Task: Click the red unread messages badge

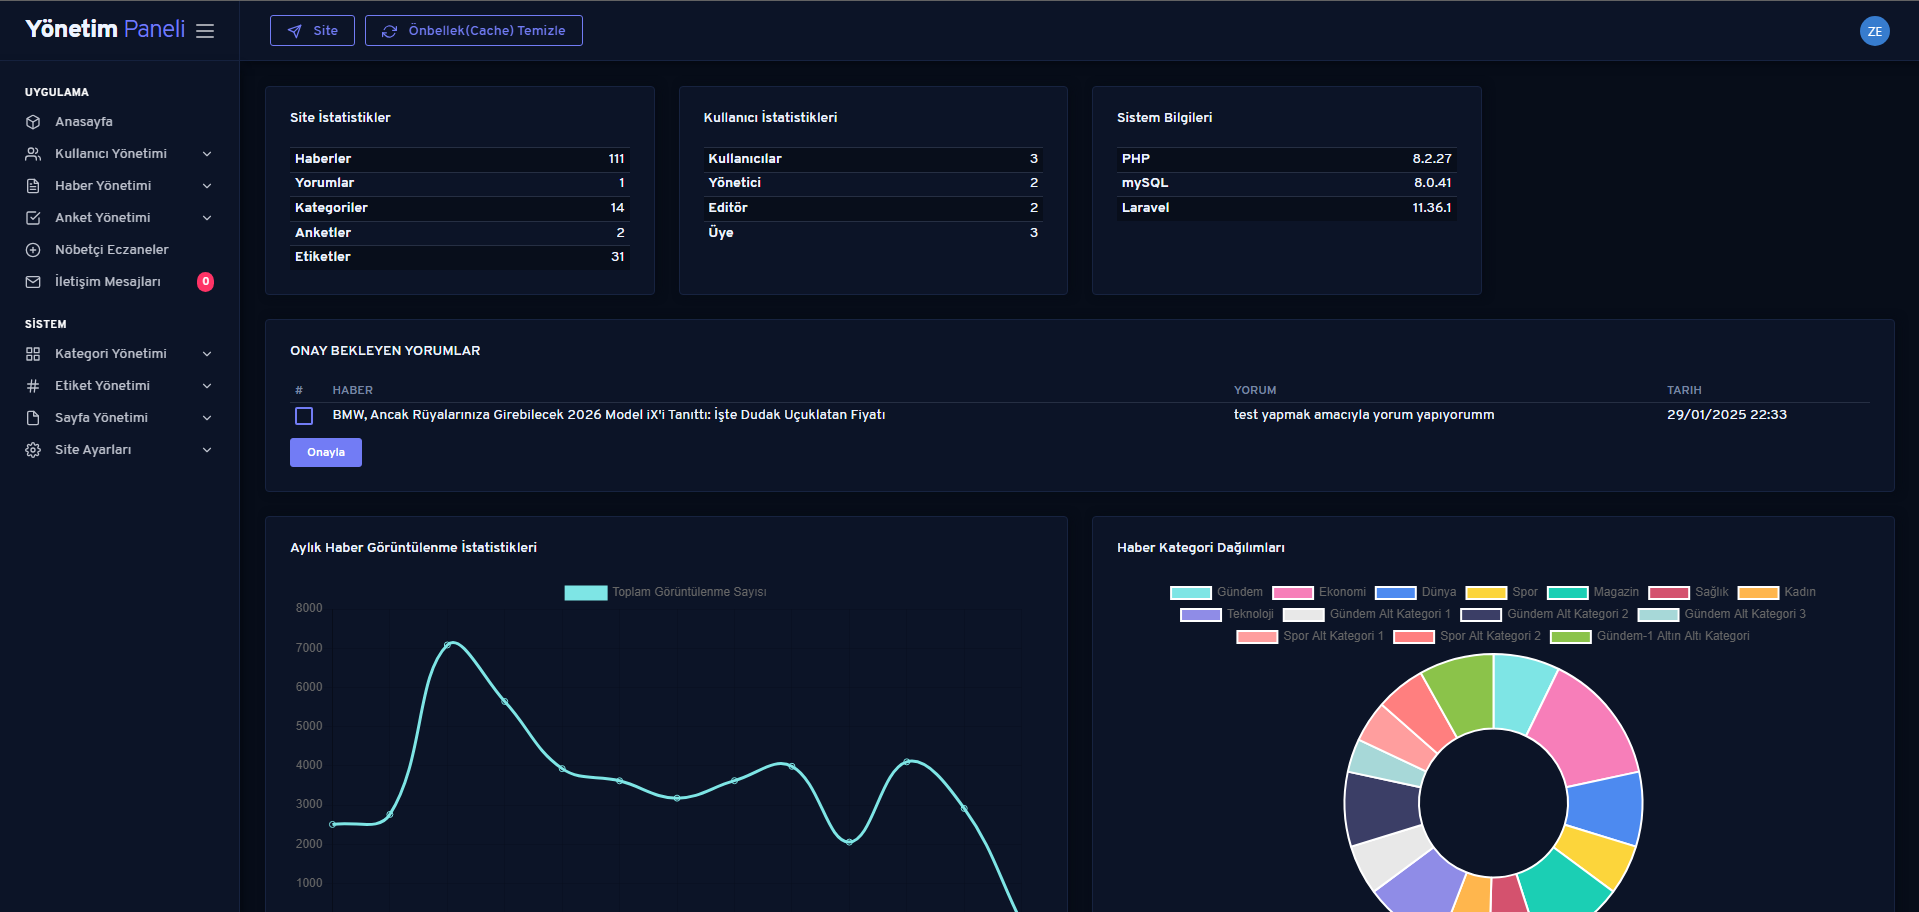Action: coord(205,282)
